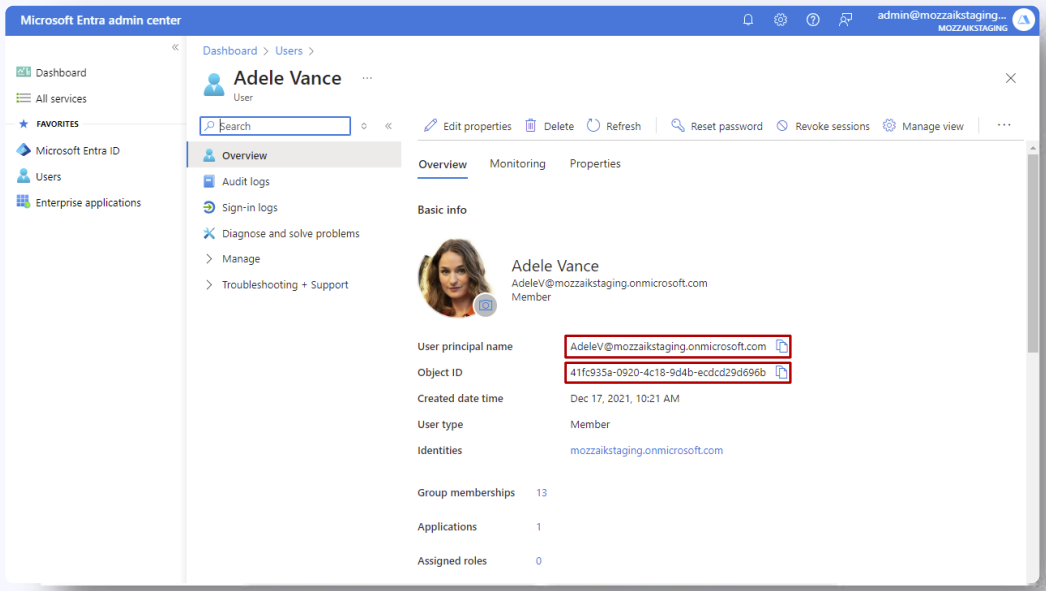Open the admin account avatar

coord(1023,20)
